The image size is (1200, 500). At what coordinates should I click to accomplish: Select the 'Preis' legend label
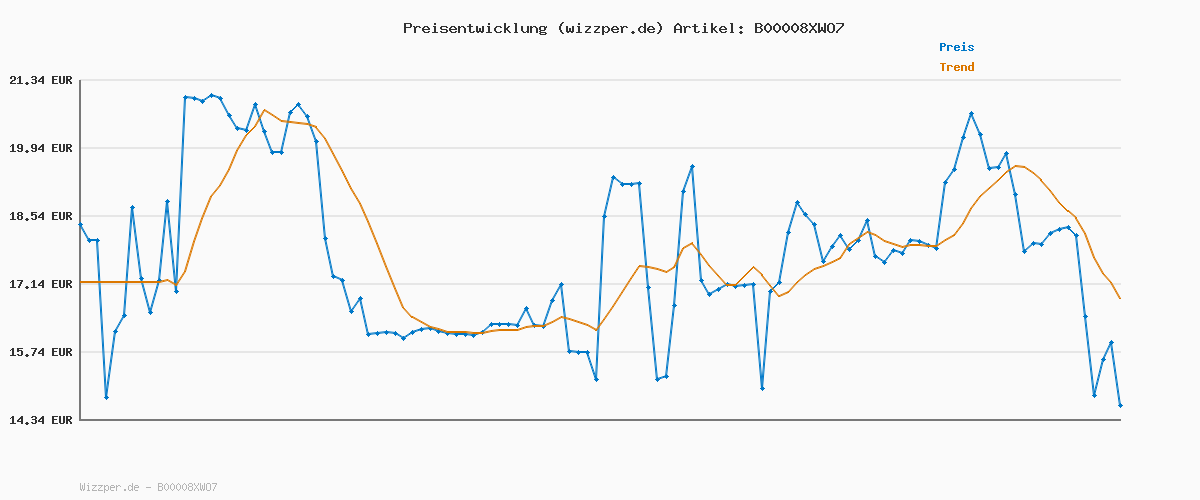click(x=956, y=47)
